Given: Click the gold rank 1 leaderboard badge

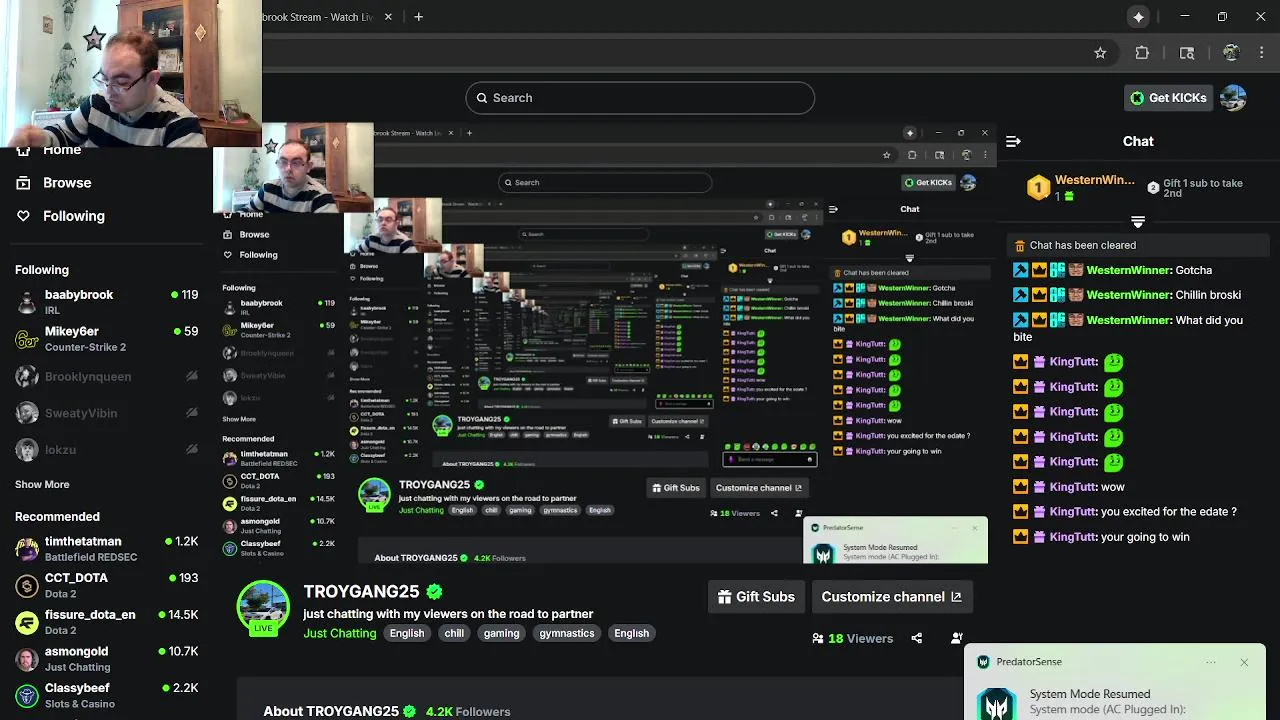Looking at the screenshot, I should 1038,187.
